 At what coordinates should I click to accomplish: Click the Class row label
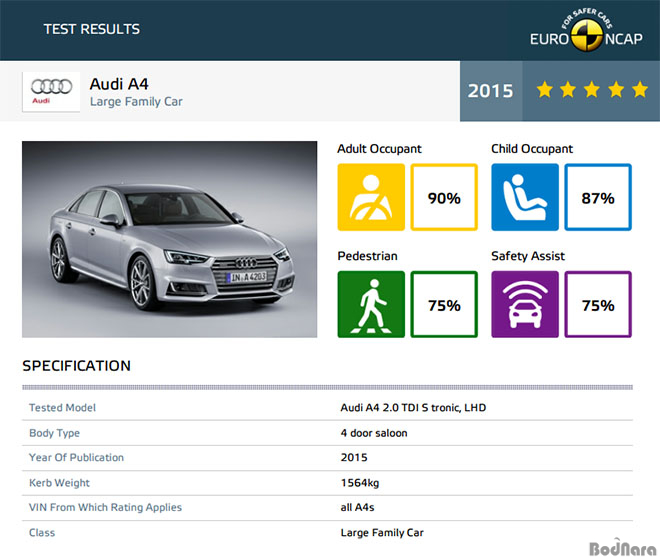click(x=42, y=532)
